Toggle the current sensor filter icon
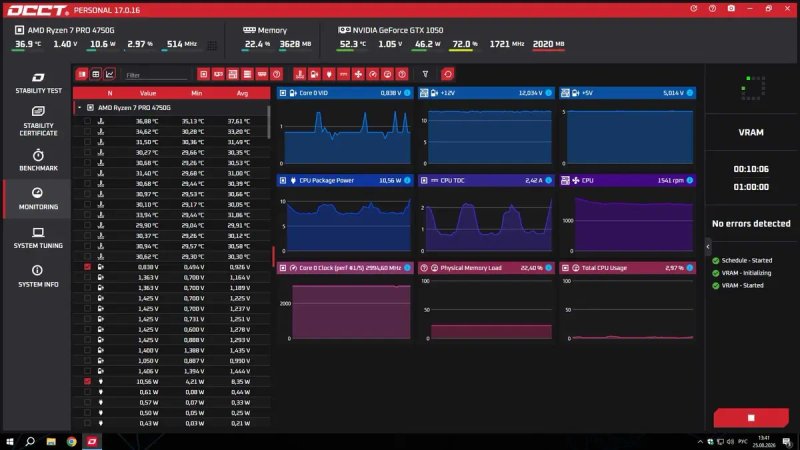Screen dimensions: 800x450 (343, 74)
